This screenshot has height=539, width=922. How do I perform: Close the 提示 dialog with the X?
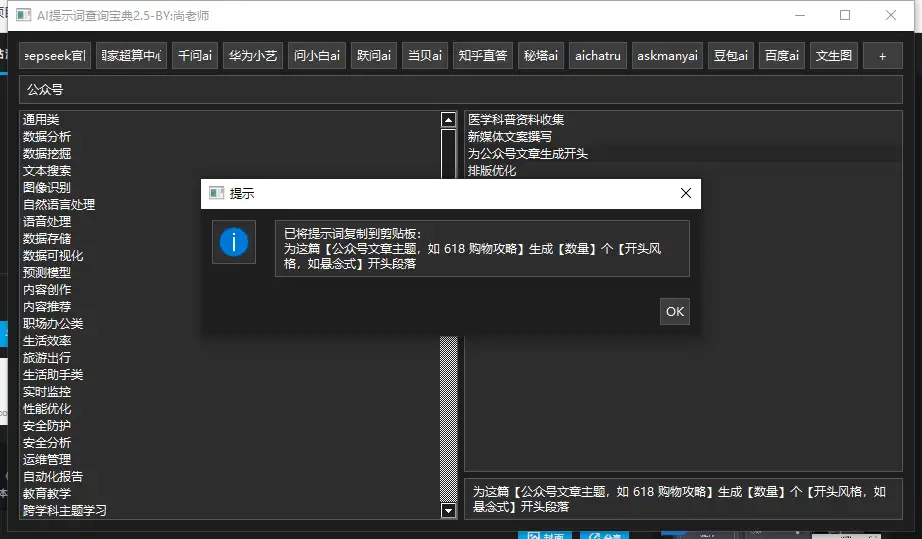[685, 193]
